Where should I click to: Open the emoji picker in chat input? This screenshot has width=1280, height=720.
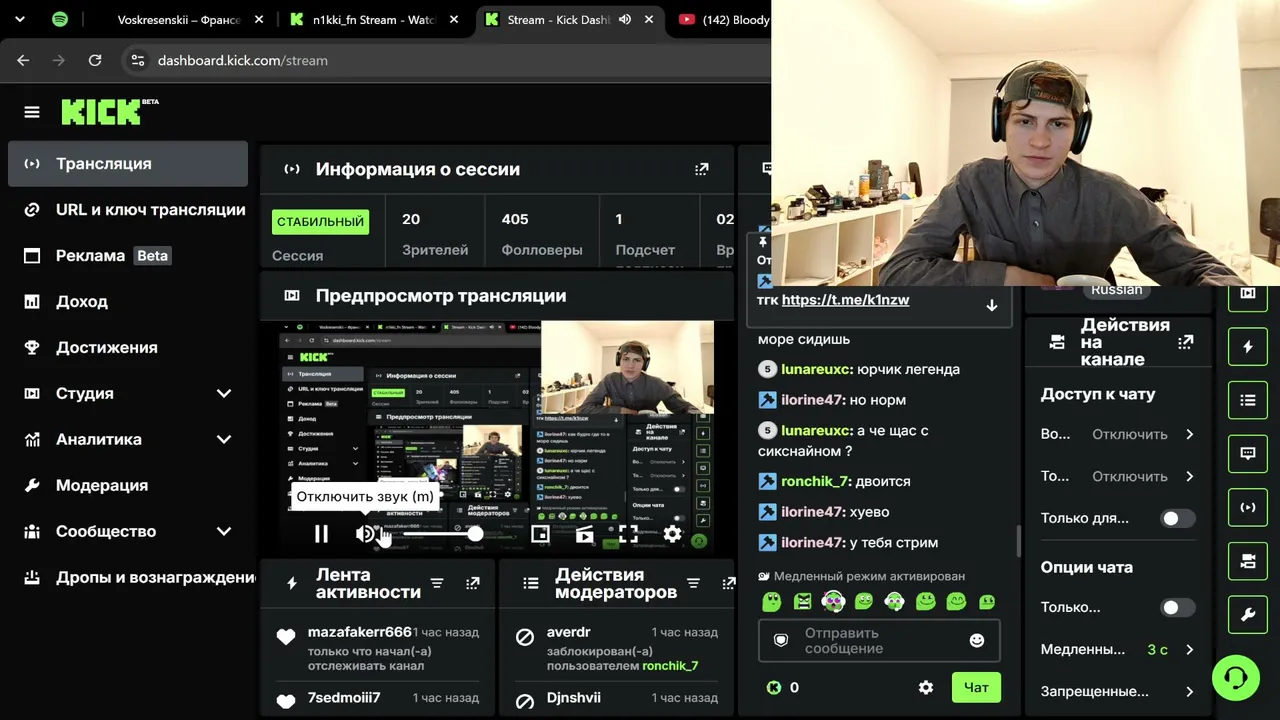click(977, 640)
